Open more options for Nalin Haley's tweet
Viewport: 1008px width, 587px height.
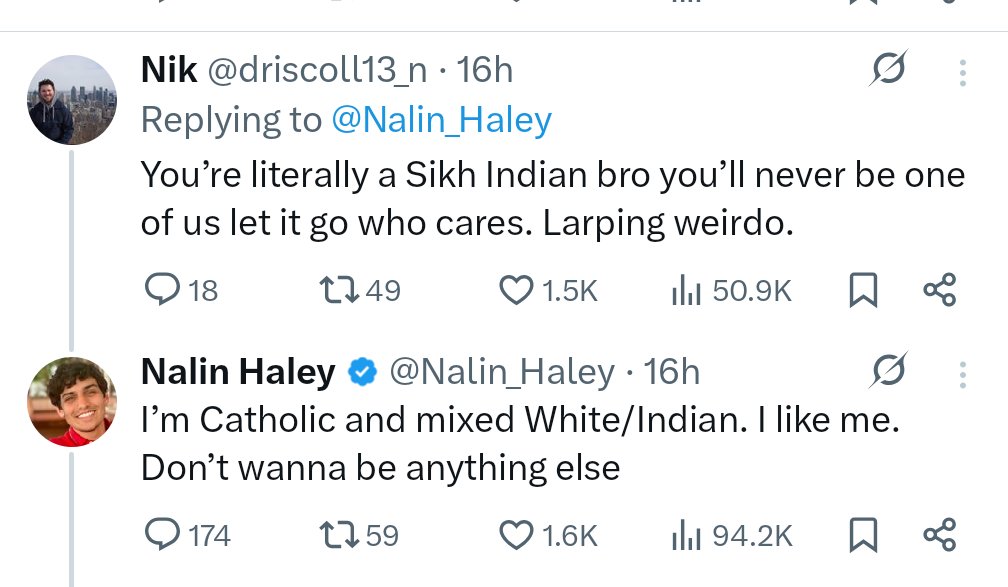pyautogui.click(x=962, y=373)
